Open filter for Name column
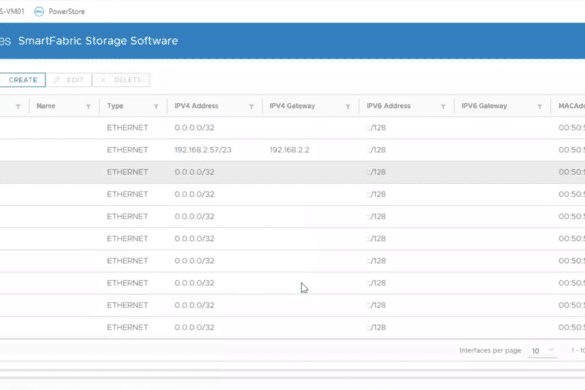Screen dimensions: 585x390 pos(88,106)
